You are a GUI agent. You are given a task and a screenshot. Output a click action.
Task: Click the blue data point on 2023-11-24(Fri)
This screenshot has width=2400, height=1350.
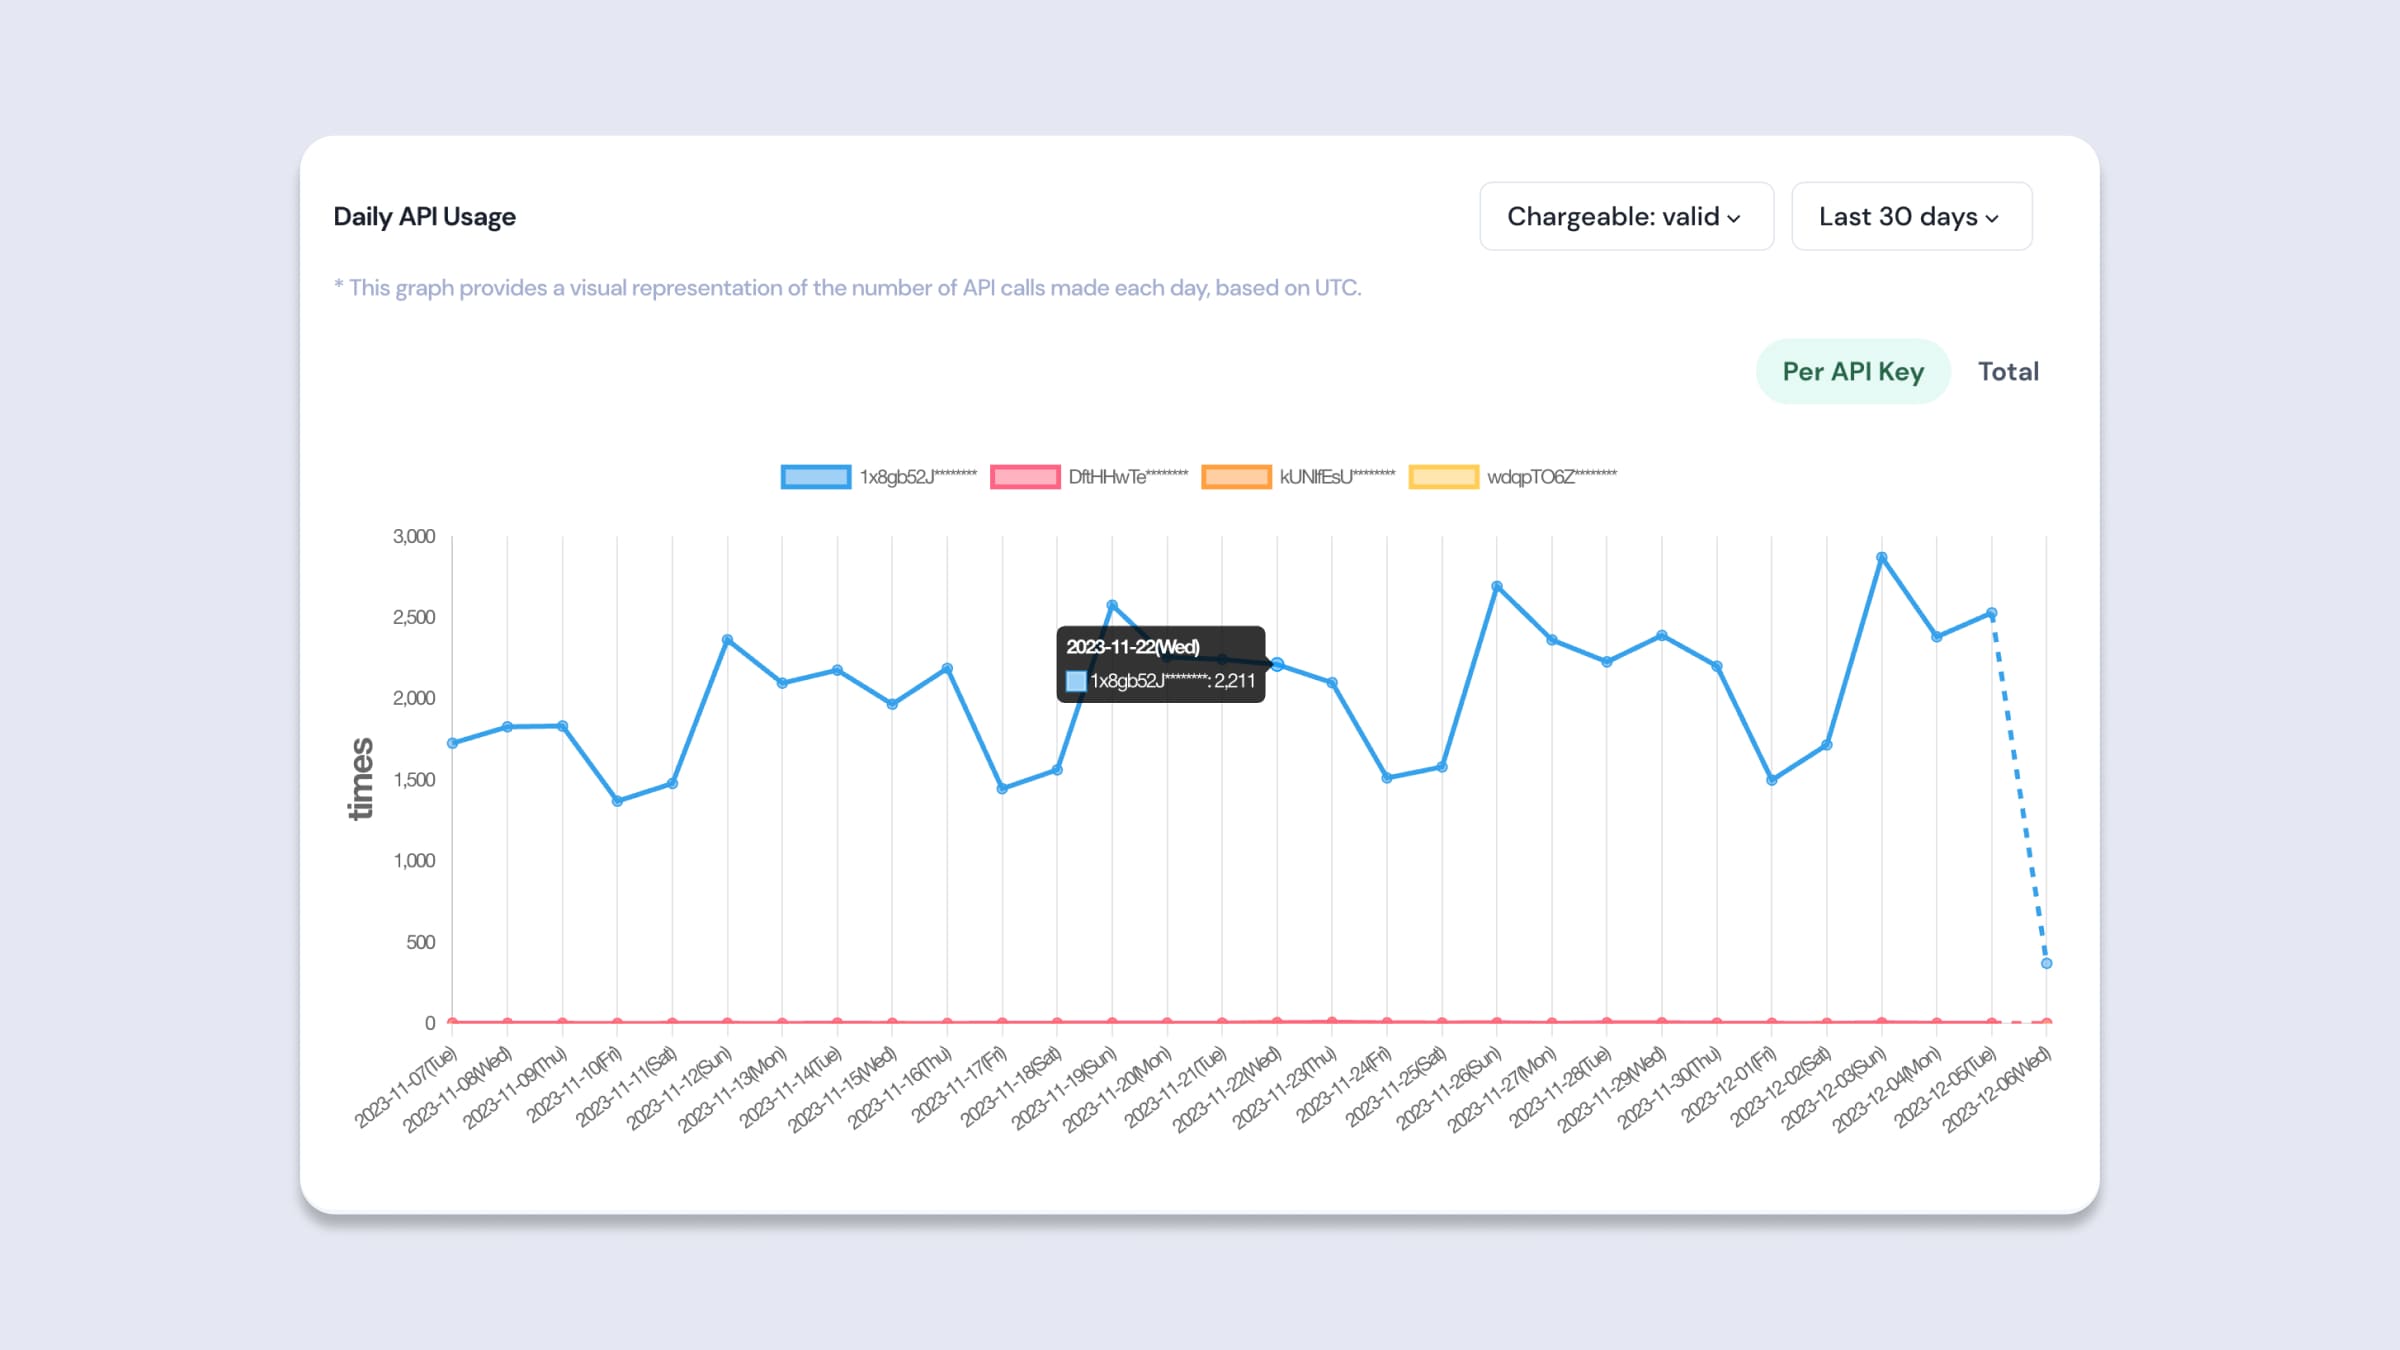click(1387, 778)
